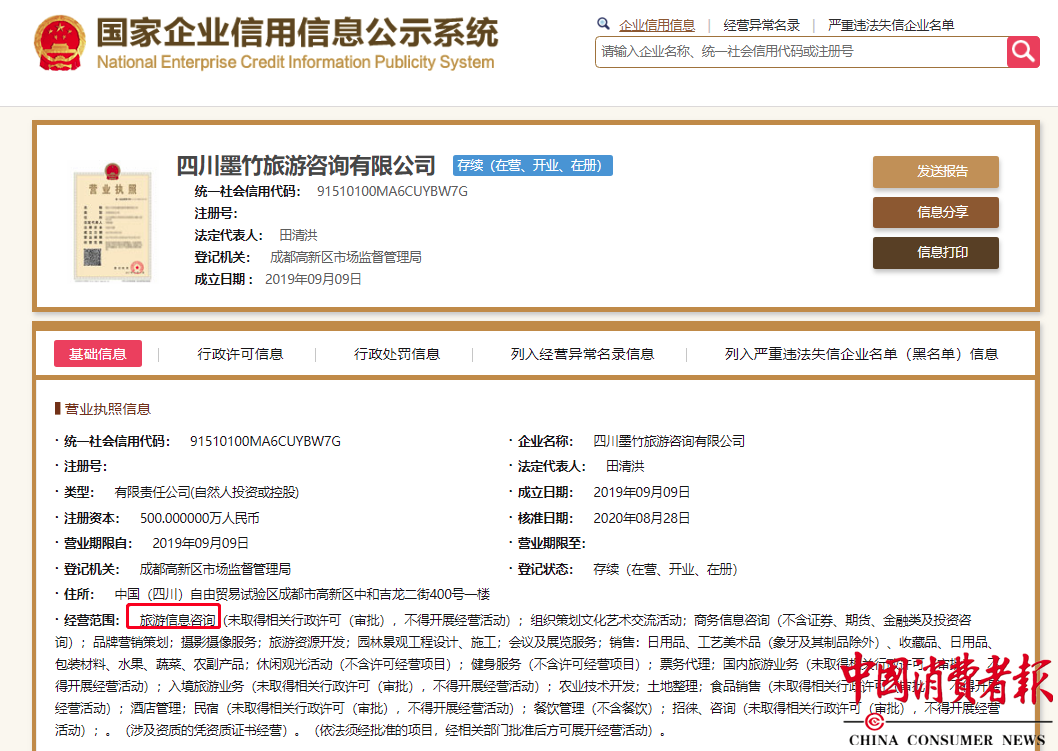Click the 核准日期 value 2020年08月28日
The height and width of the screenshot is (751, 1058).
point(642,518)
